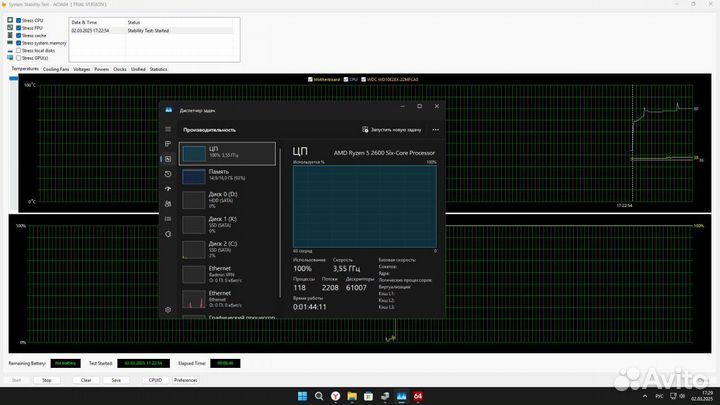Viewport: 720px width, 405px height.
Task: Switch to Powers tab
Action: (x=101, y=69)
